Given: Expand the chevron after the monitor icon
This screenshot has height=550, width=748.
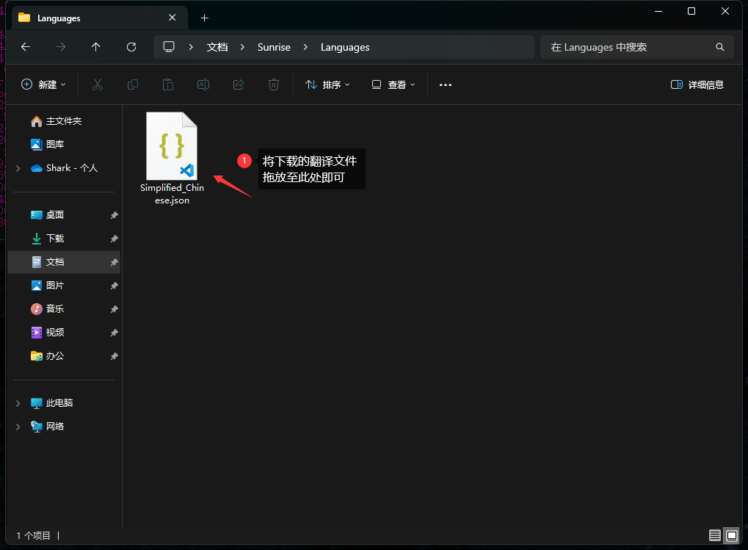Looking at the screenshot, I should [x=191, y=47].
